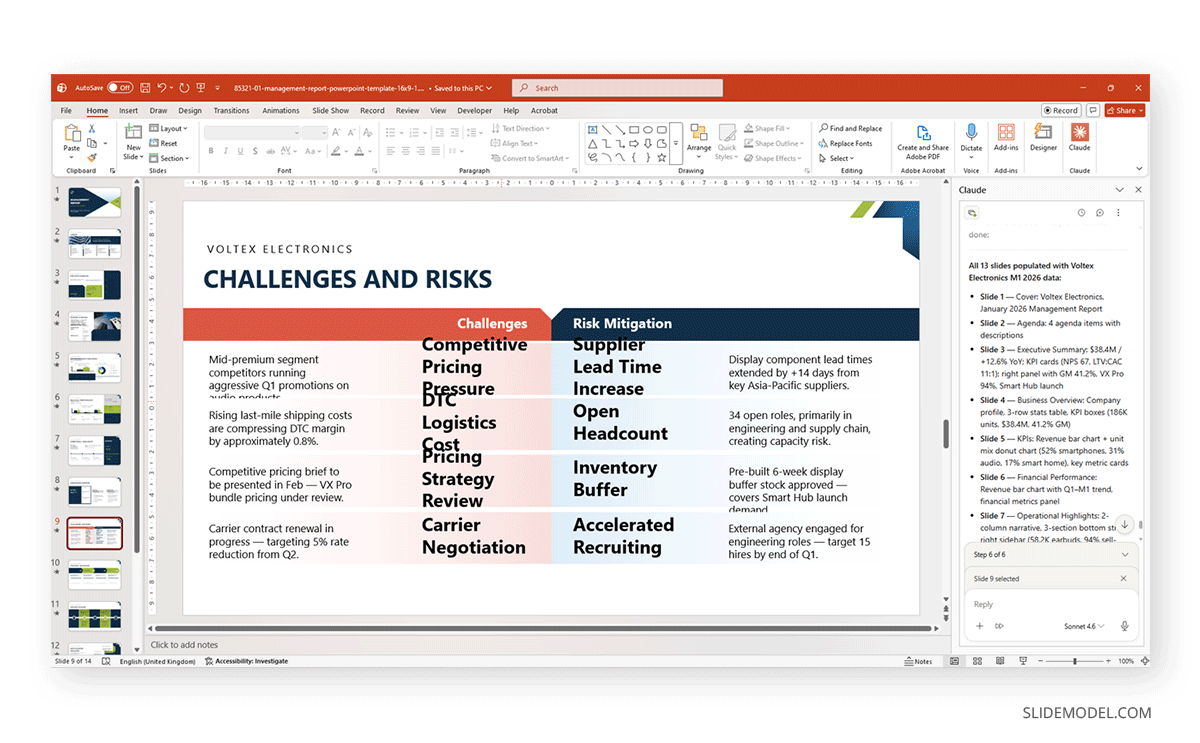Click the Reset slide button

pos(164,143)
